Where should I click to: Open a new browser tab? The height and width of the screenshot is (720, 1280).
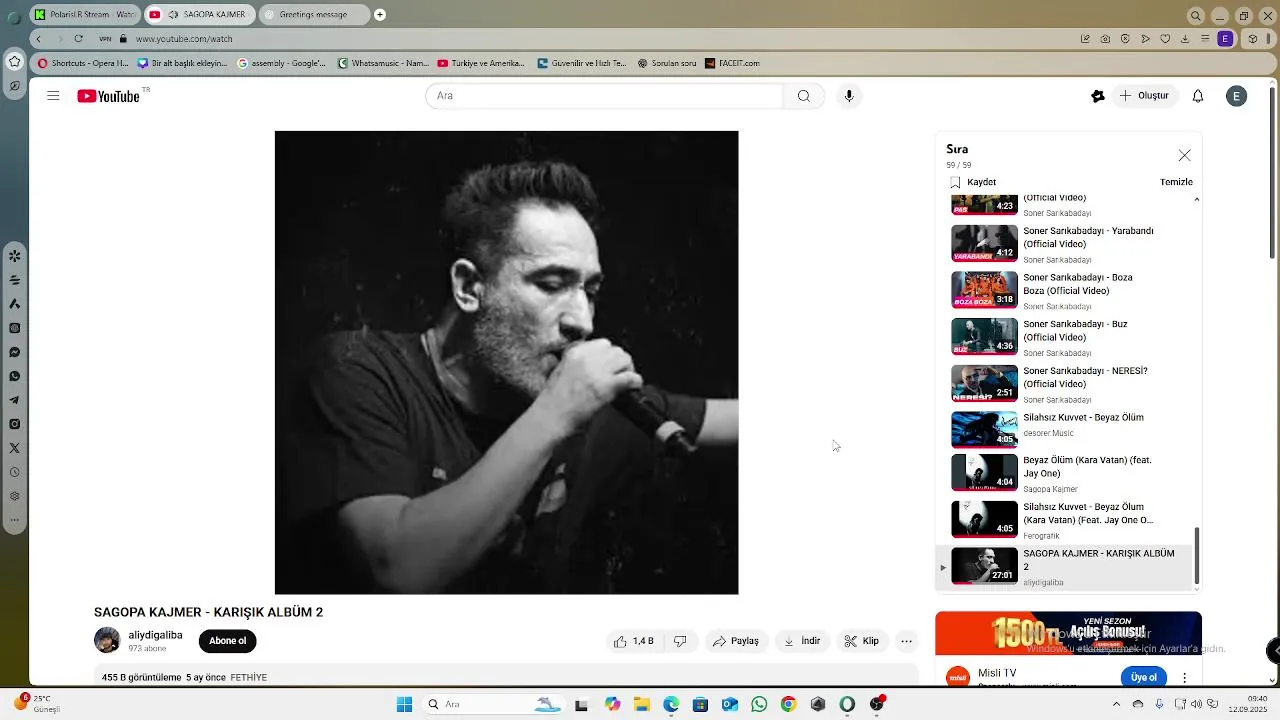click(380, 15)
